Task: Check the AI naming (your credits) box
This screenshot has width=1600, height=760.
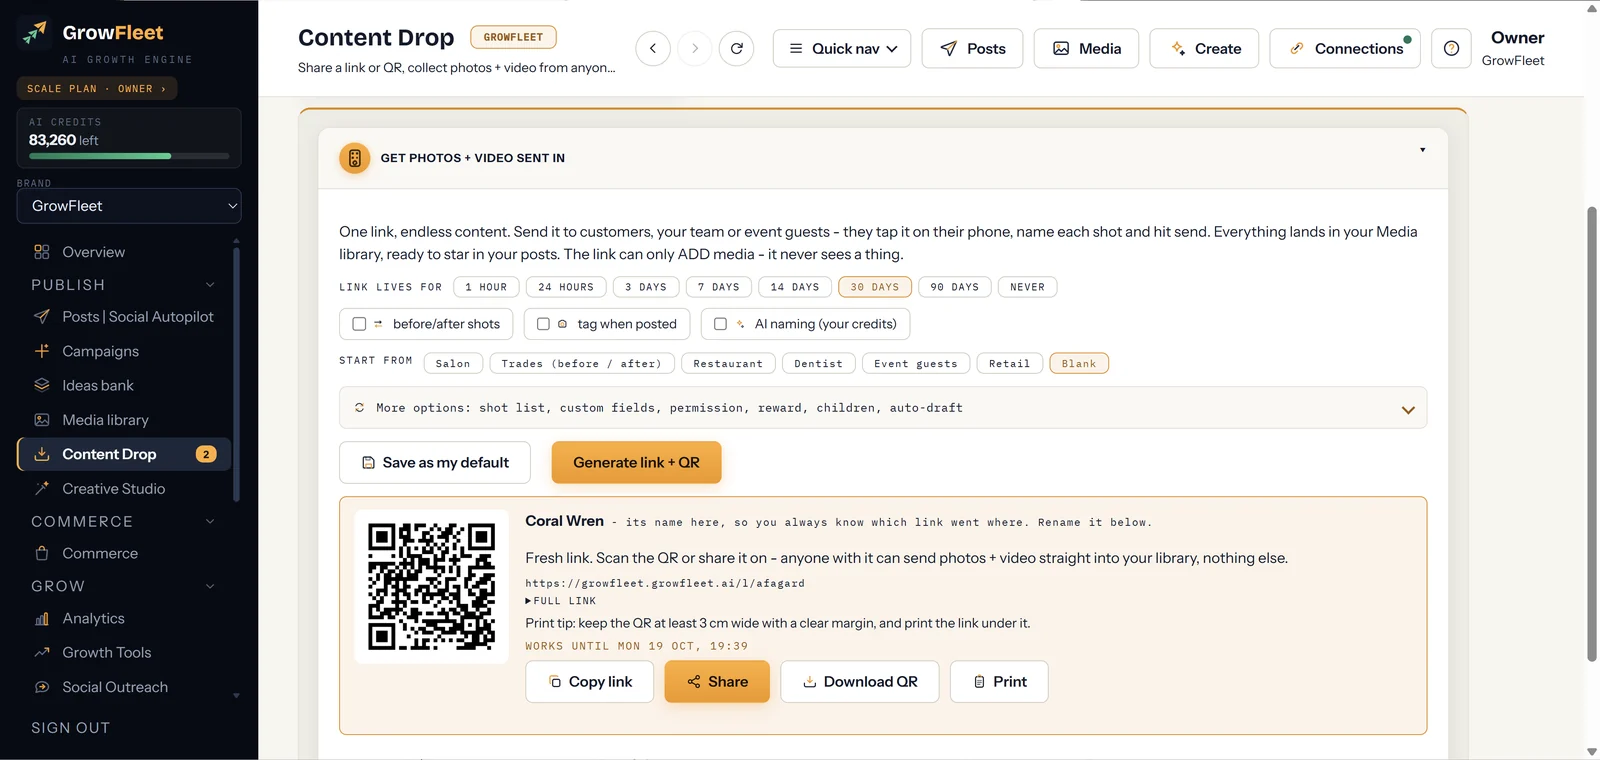Action: point(720,324)
